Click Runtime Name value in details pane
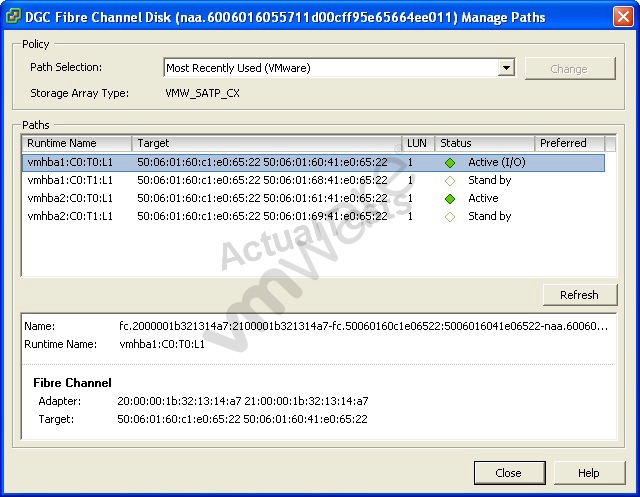The height and width of the screenshot is (497, 640). pyautogui.click(x=162, y=344)
